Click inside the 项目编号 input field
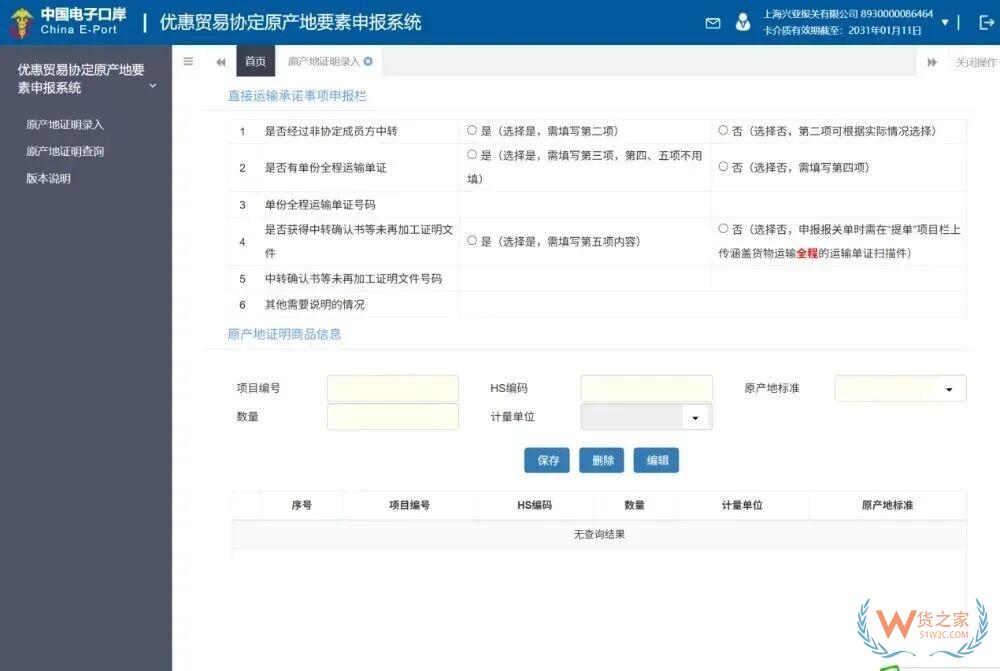This screenshot has width=1000, height=671. click(392, 388)
